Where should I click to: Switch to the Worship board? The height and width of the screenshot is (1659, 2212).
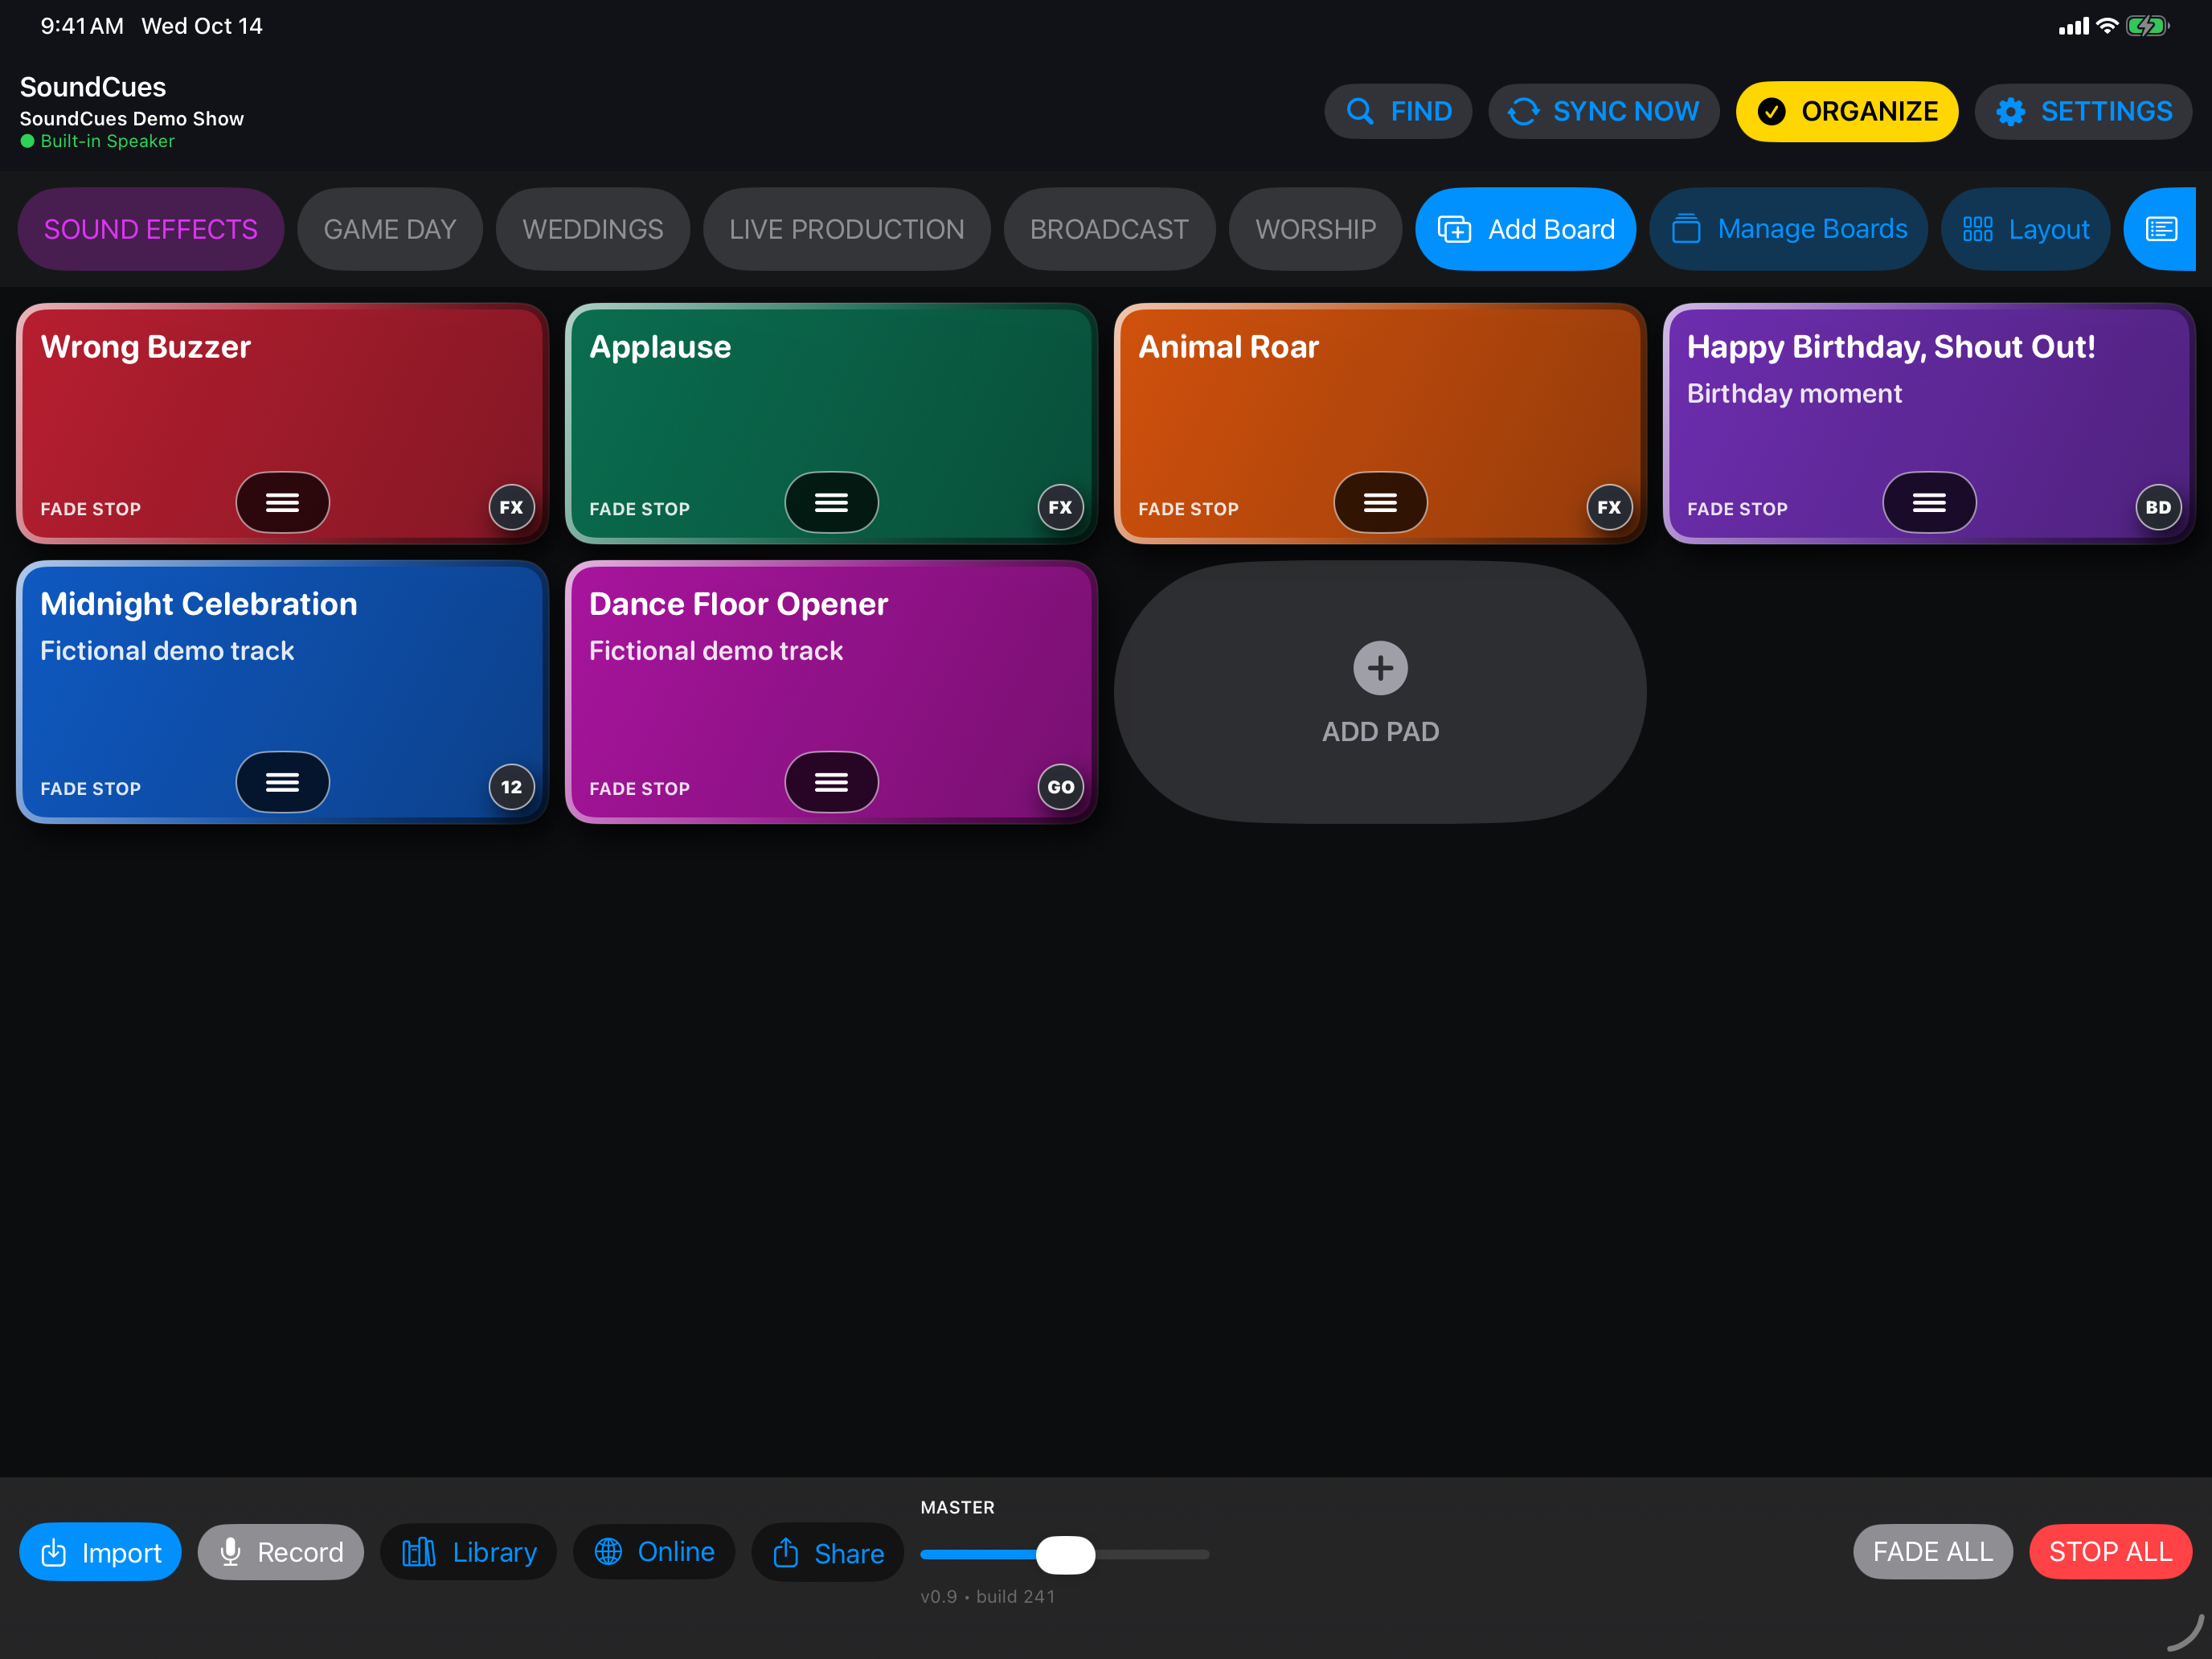[1315, 229]
